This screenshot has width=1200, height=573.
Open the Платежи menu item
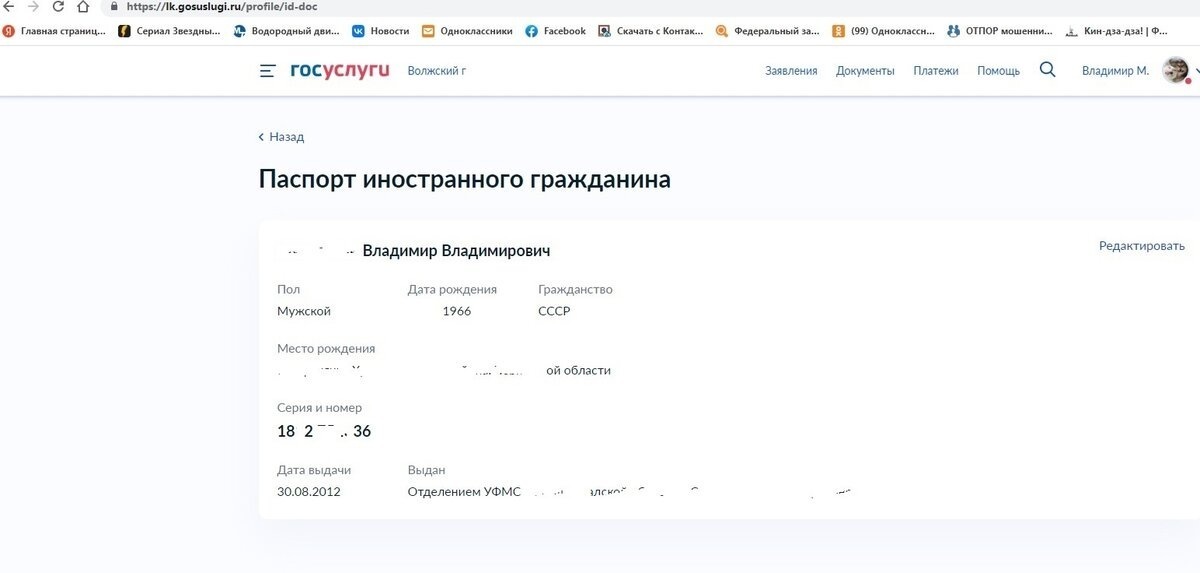click(x=936, y=71)
